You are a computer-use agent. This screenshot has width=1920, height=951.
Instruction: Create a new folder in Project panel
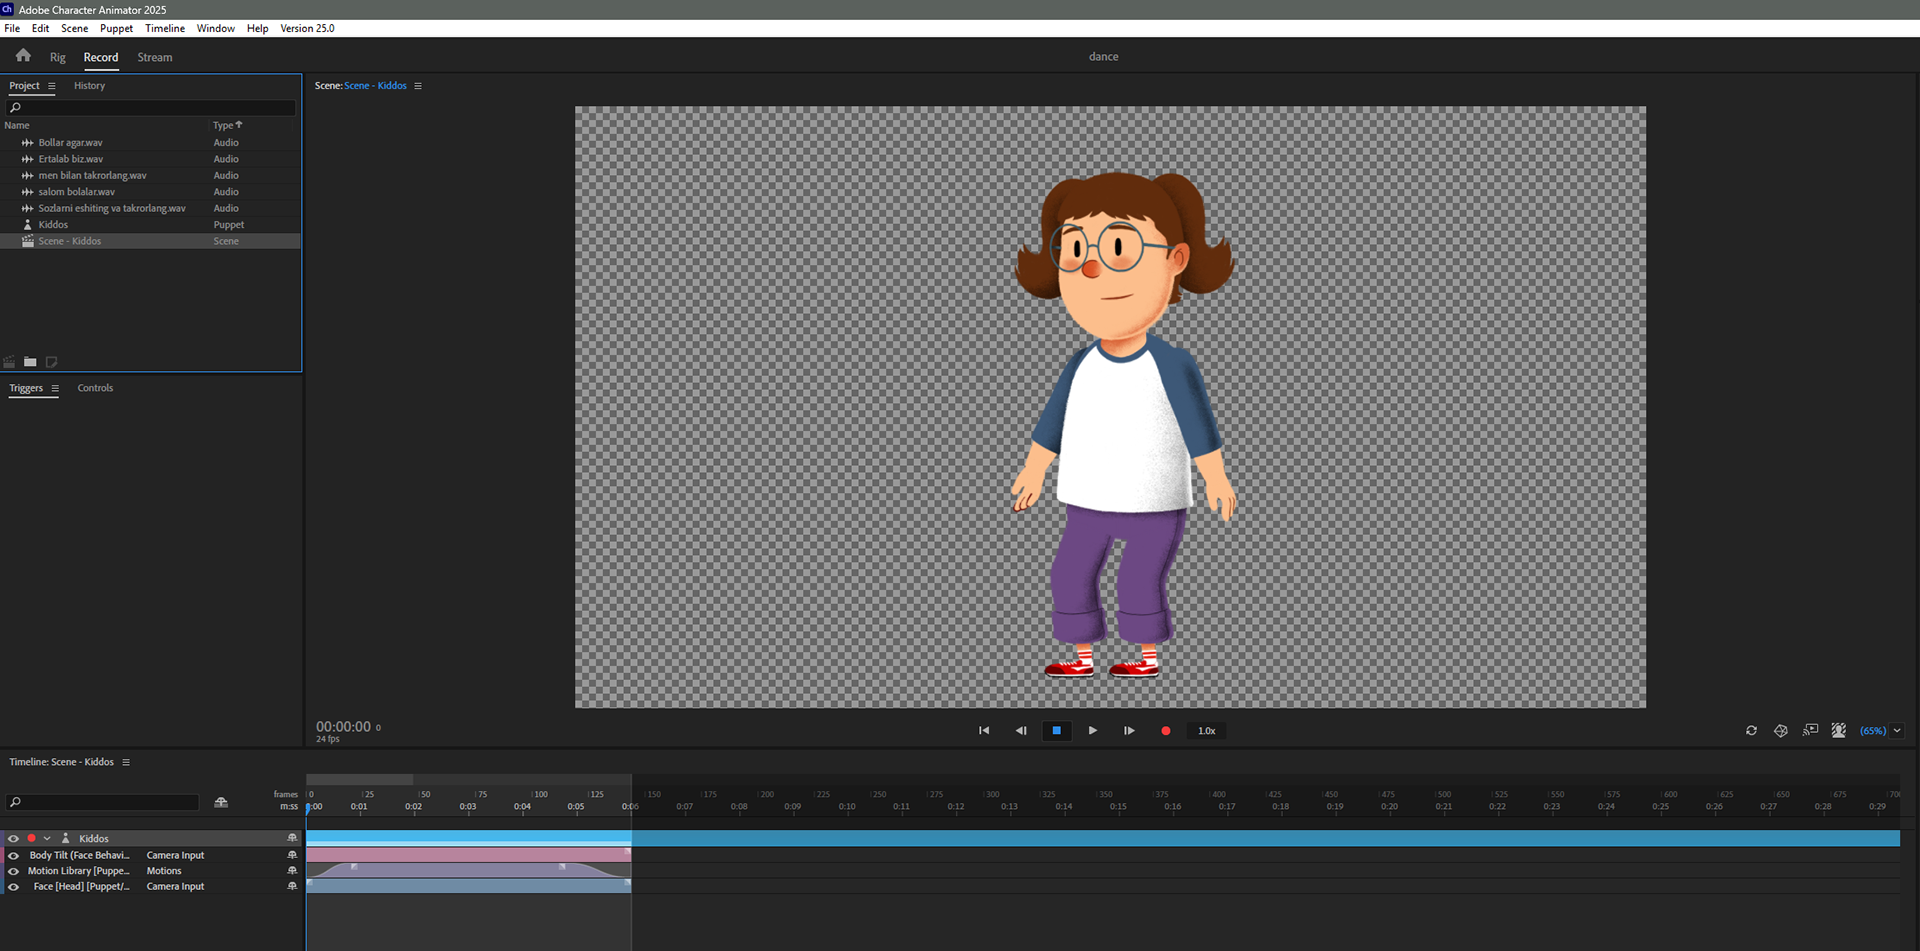pyautogui.click(x=30, y=362)
